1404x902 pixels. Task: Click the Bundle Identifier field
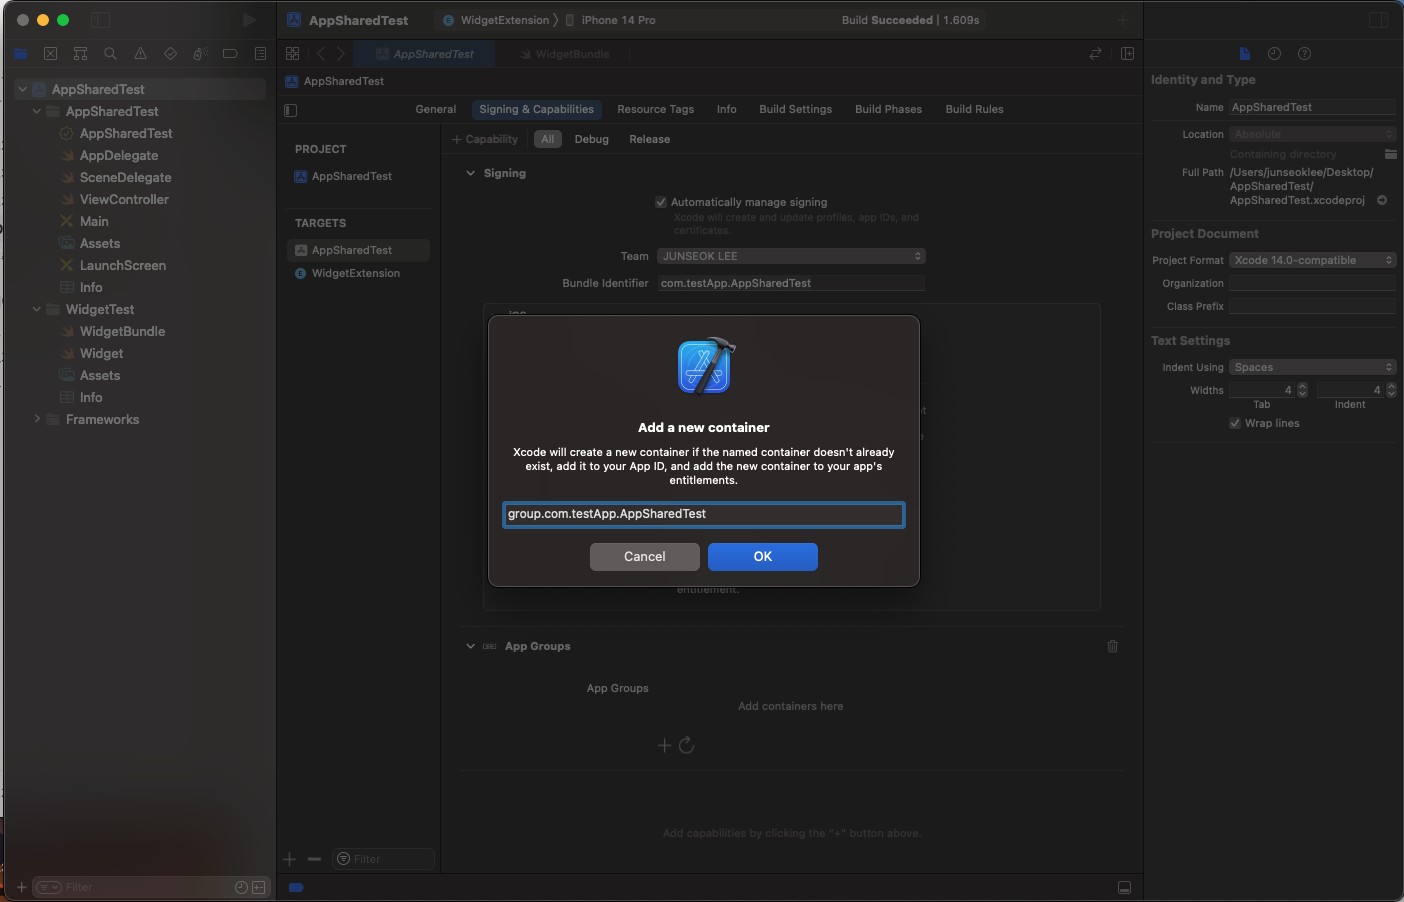click(791, 283)
